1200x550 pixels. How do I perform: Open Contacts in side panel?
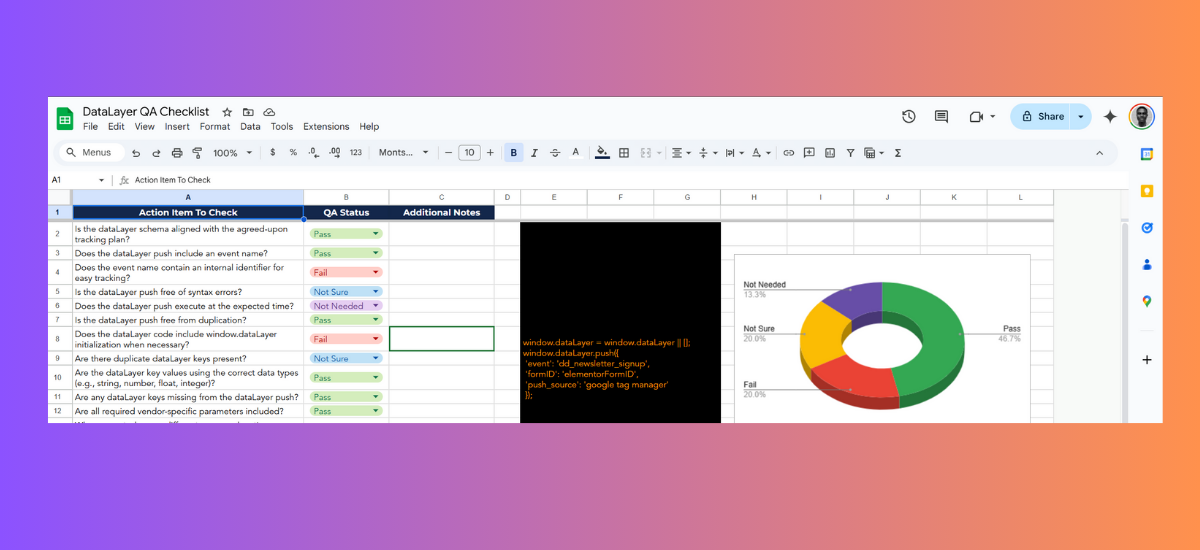pos(1147,264)
